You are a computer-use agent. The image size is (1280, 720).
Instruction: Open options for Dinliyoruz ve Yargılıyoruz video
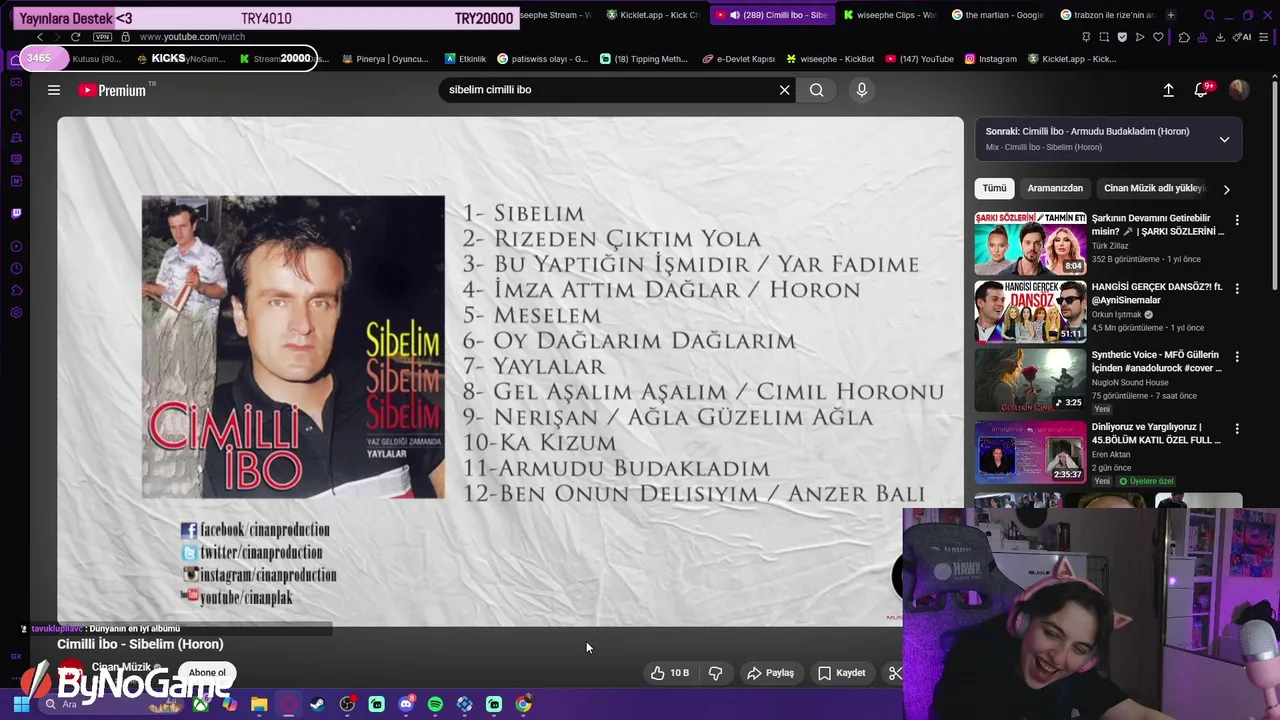pos(1237,428)
